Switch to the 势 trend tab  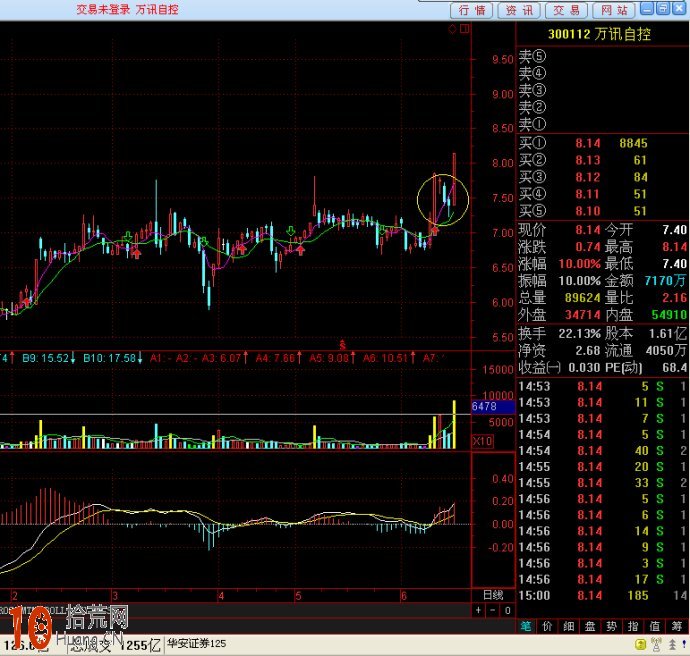click(612, 626)
